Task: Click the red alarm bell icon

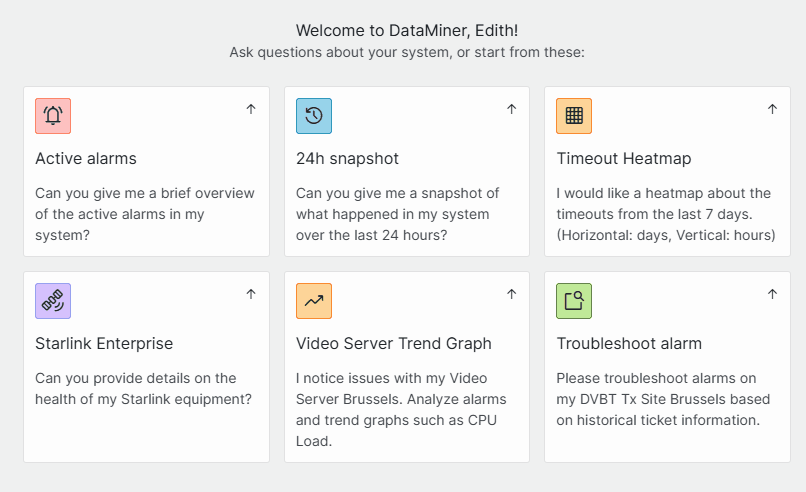Action: click(53, 116)
